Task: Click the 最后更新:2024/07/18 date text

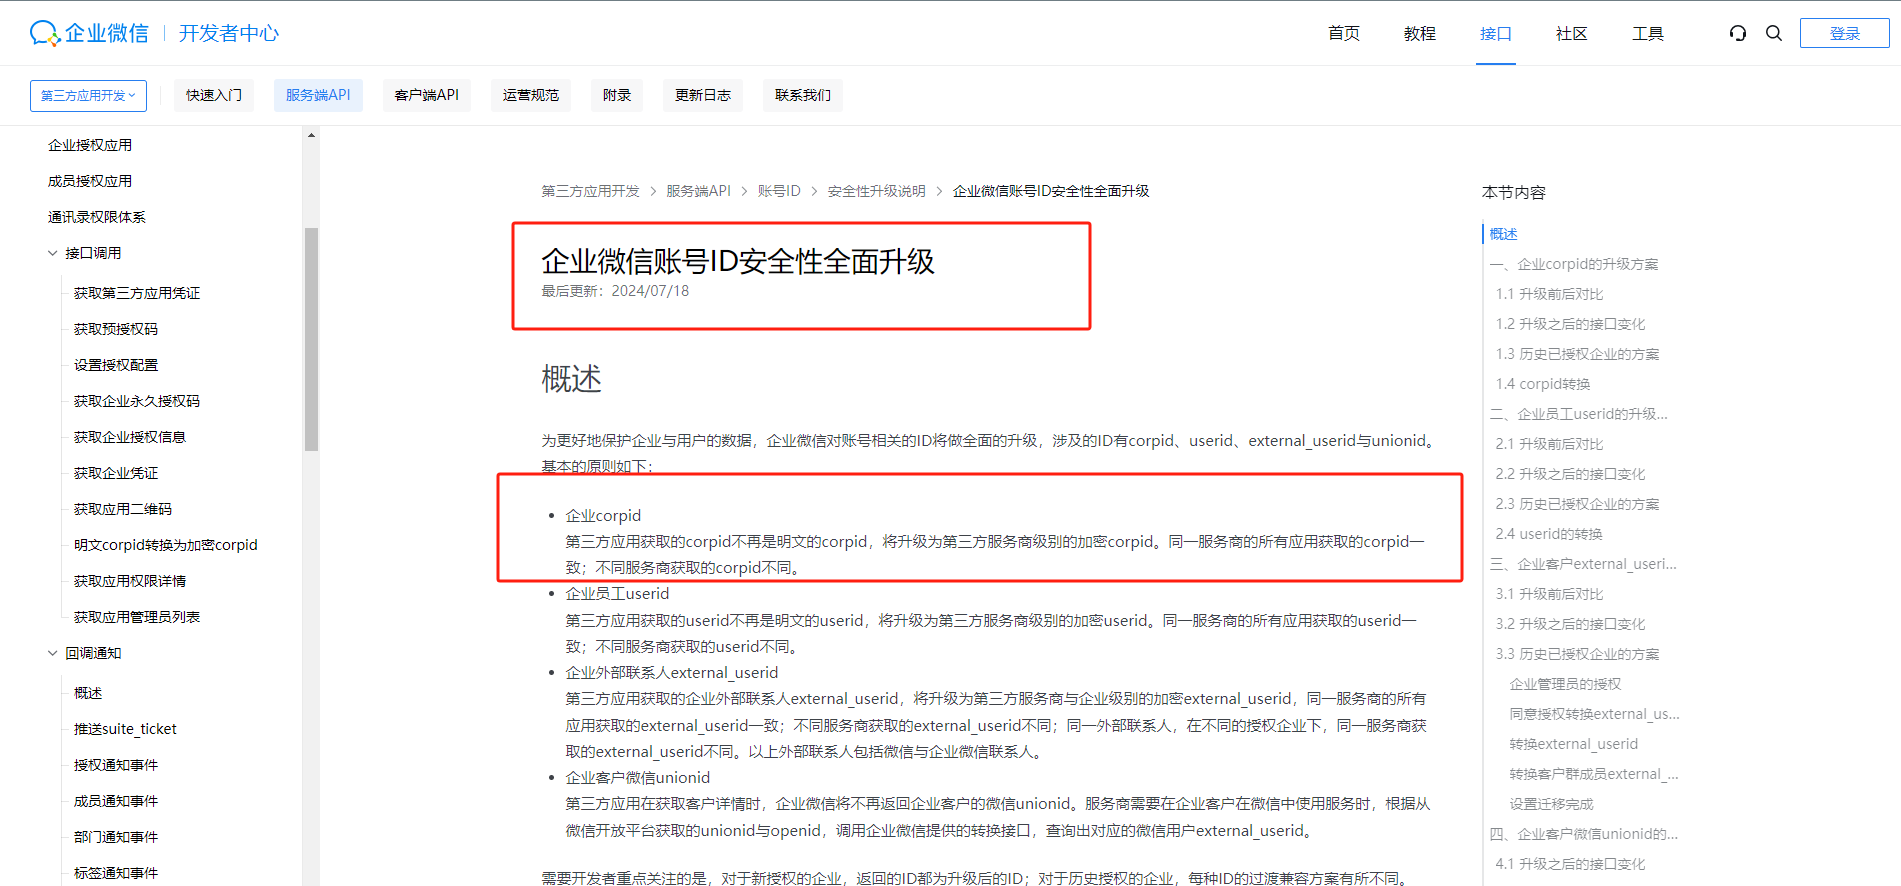Action: tap(615, 291)
